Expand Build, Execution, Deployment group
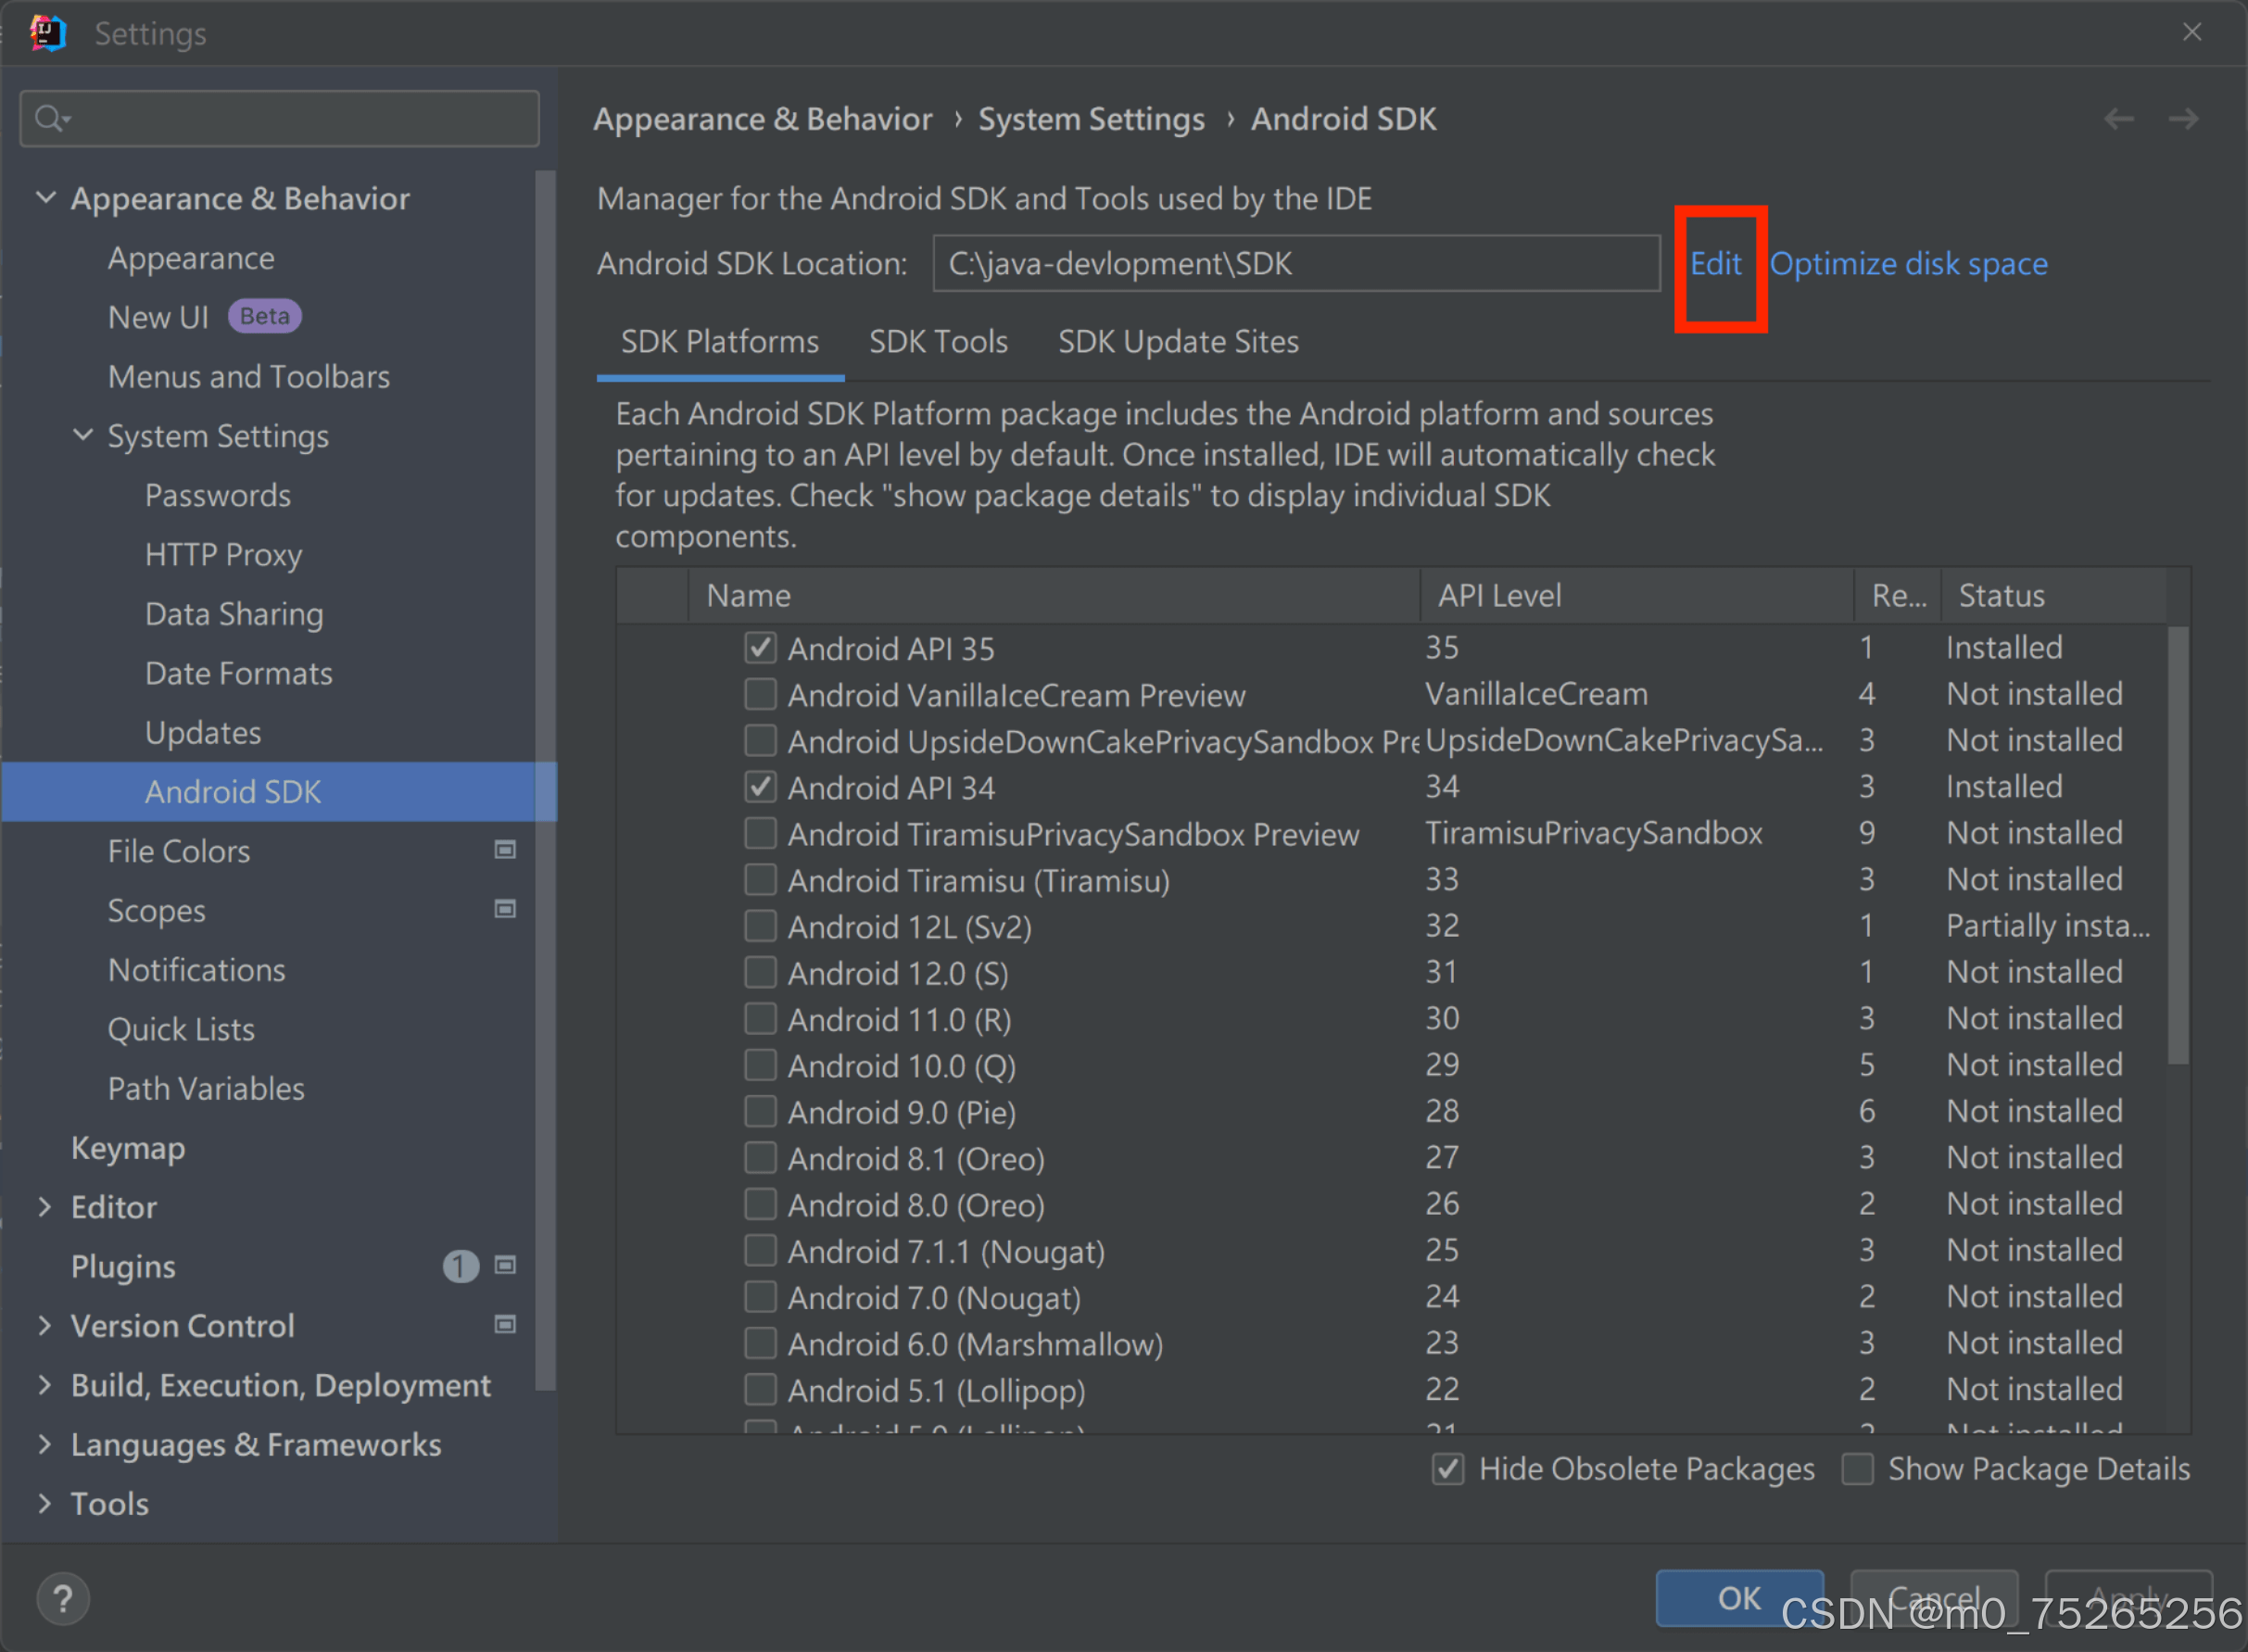This screenshot has height=1652, width=2248. 45,1385
